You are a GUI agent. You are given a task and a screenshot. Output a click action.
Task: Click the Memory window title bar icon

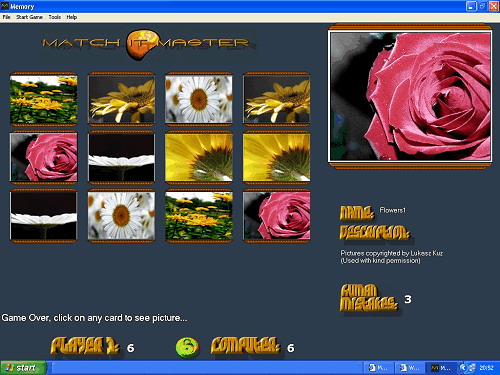coord(5,6)
